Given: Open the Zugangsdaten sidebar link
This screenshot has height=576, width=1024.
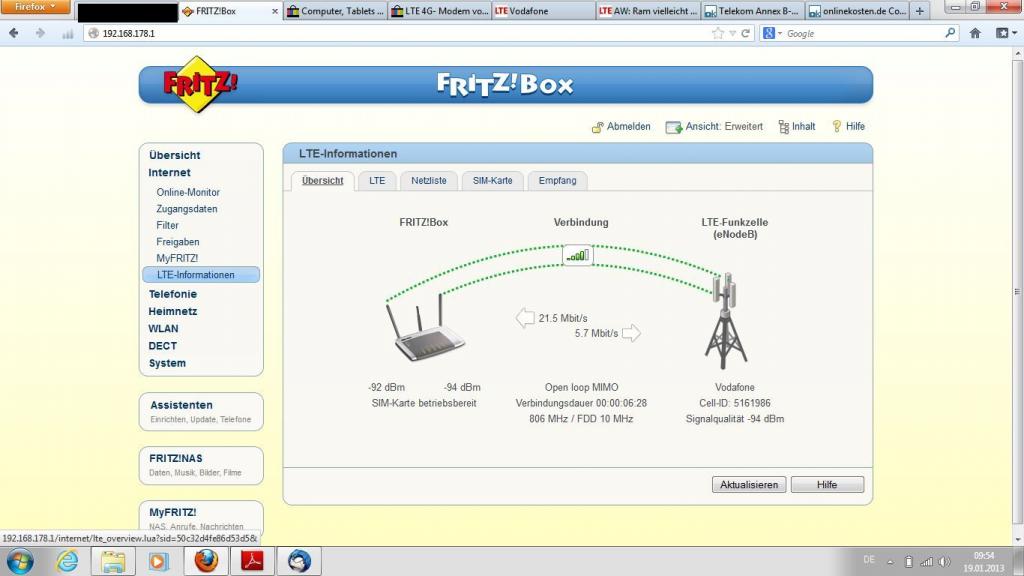Looking at the screenshot, I should click(187, 209).
